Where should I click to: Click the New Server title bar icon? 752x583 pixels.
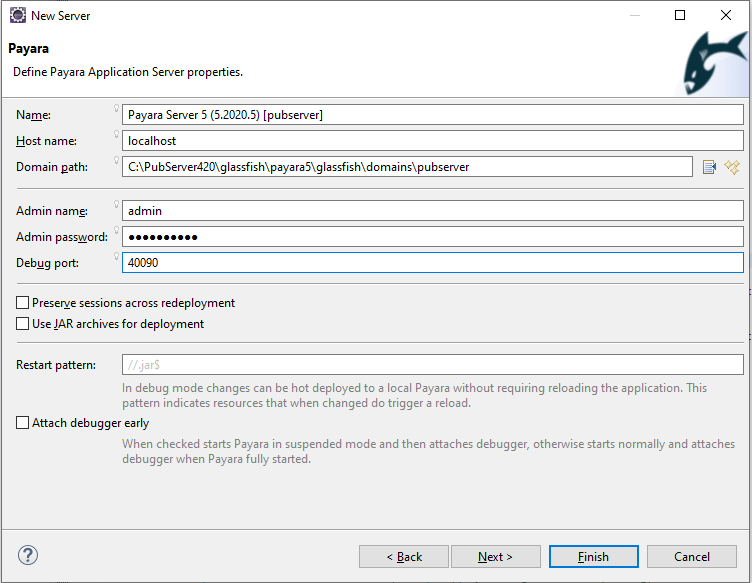point(17,15)
